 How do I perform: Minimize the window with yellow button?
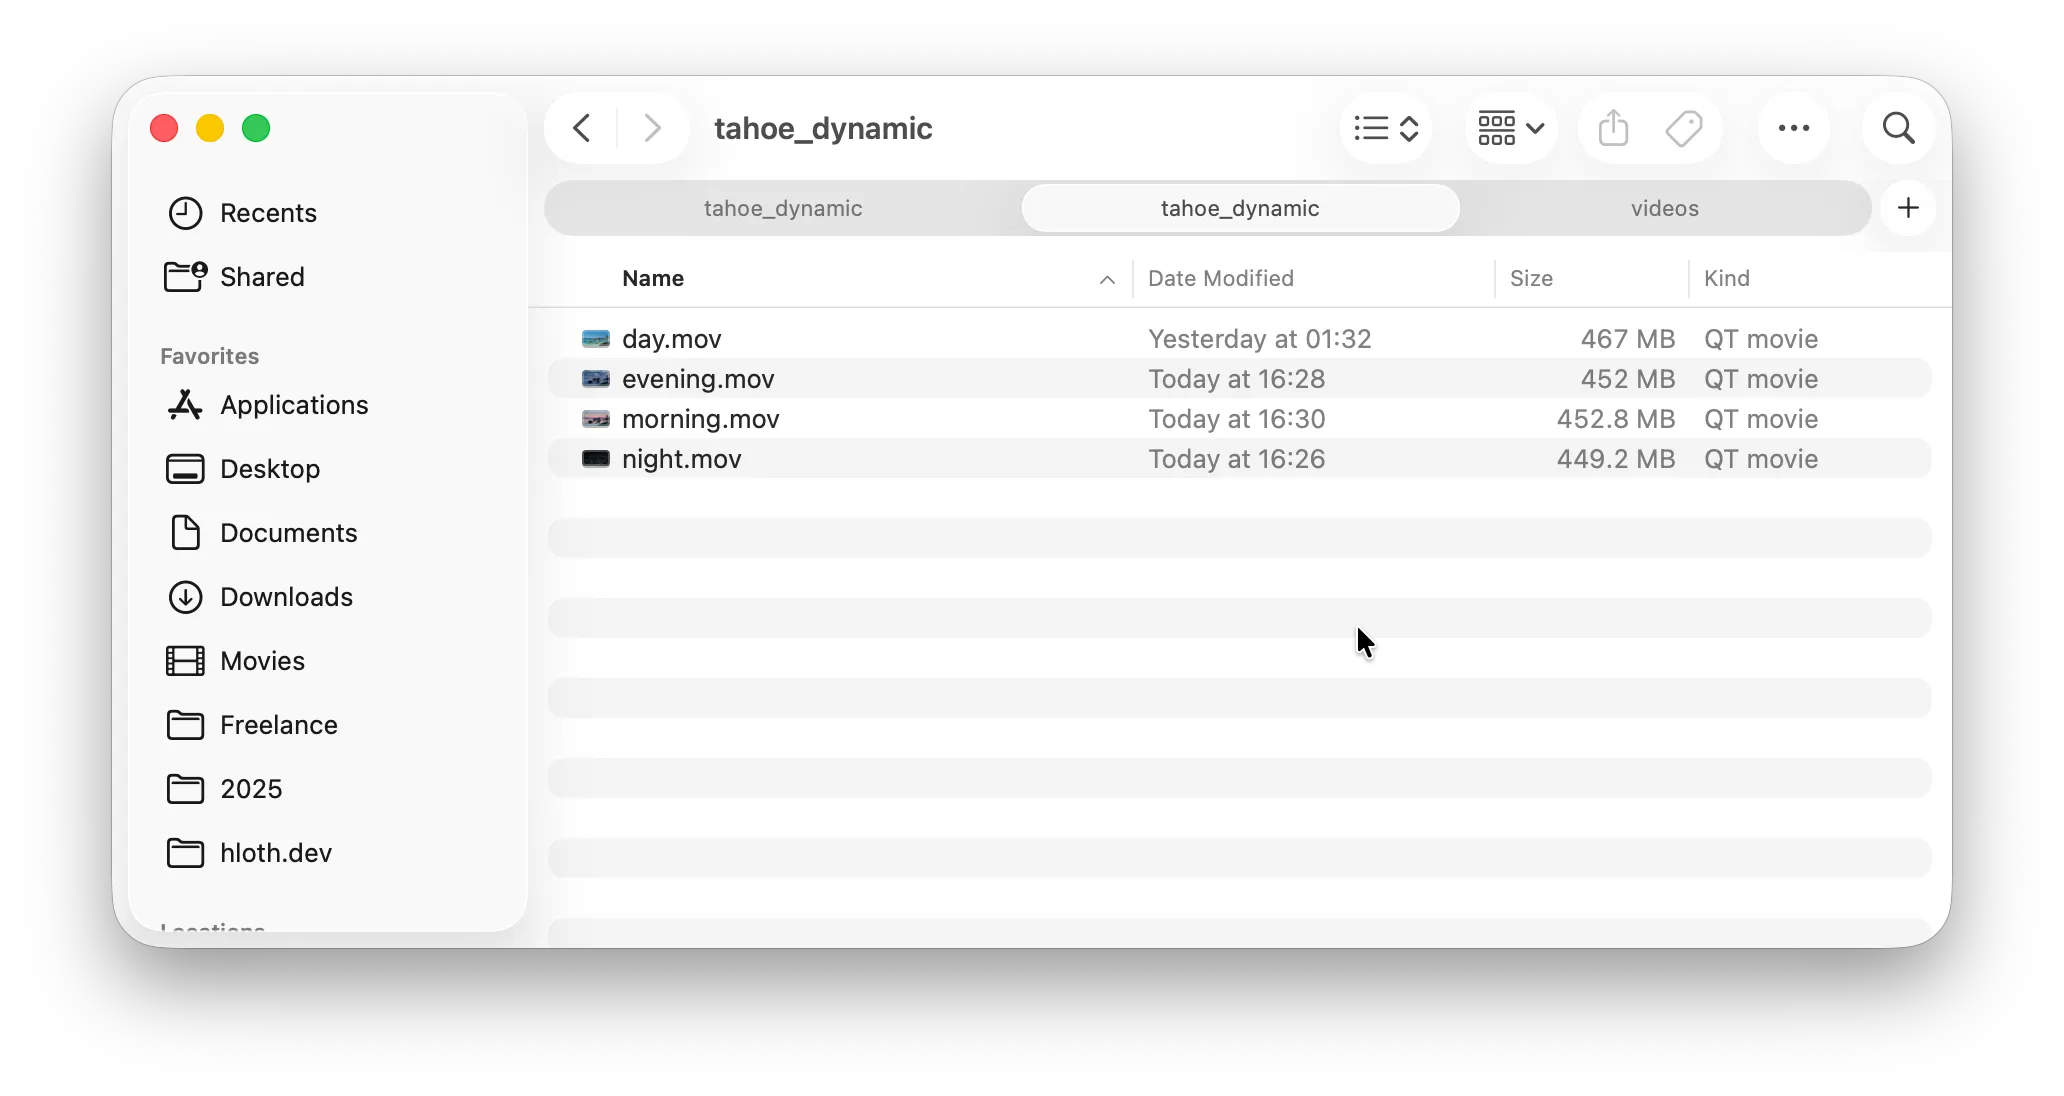(x=210, y=128)
